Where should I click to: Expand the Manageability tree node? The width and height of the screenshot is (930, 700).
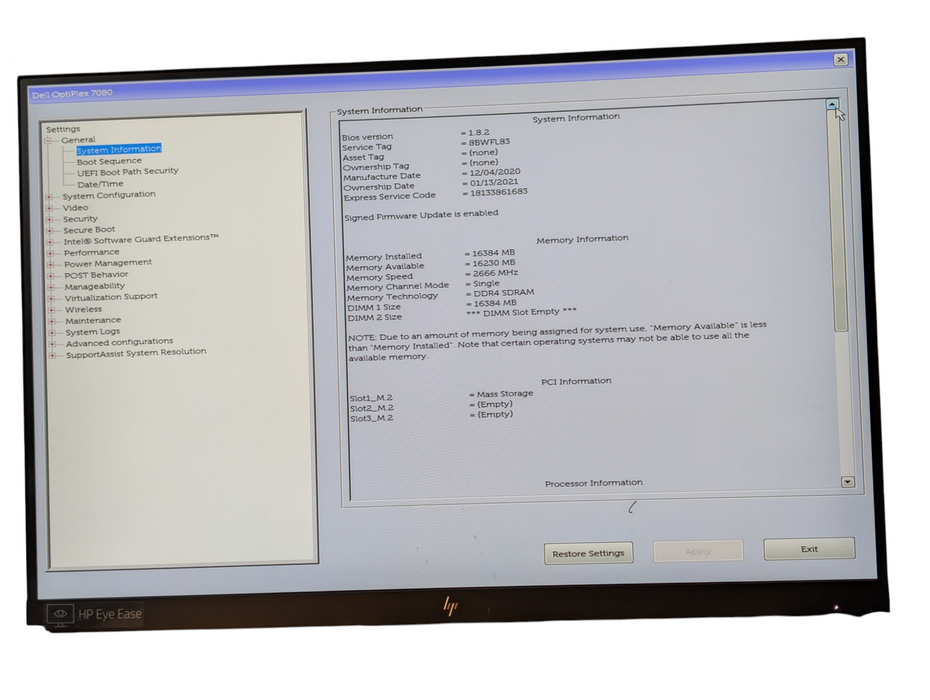pyautogui.click(x=51, y=287)
